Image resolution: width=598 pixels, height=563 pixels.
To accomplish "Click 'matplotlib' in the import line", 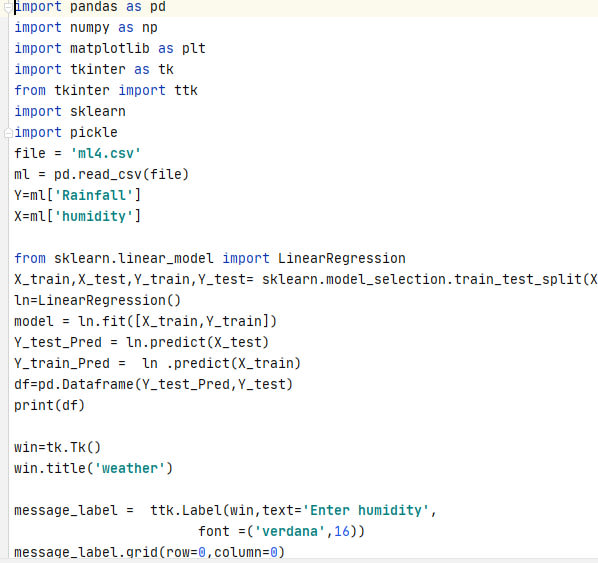I will point(110,49).
